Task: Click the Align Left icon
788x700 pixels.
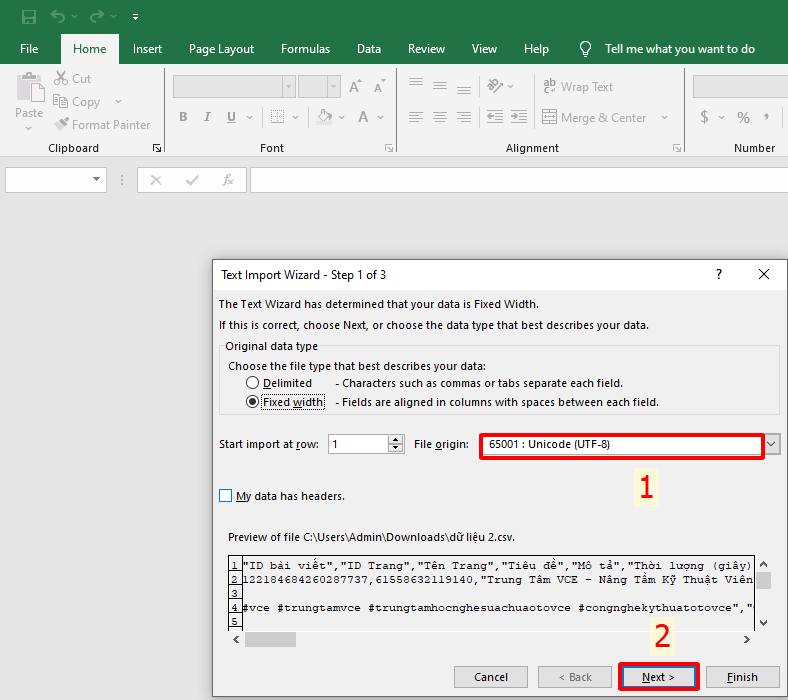Action: (416, 117)
